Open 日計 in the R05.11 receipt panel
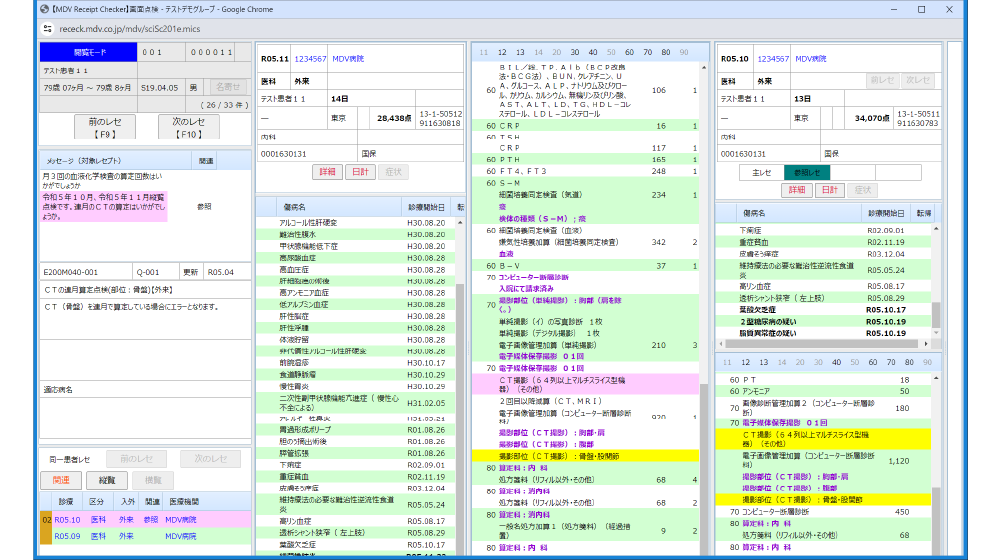 click(x=360, y=172)
